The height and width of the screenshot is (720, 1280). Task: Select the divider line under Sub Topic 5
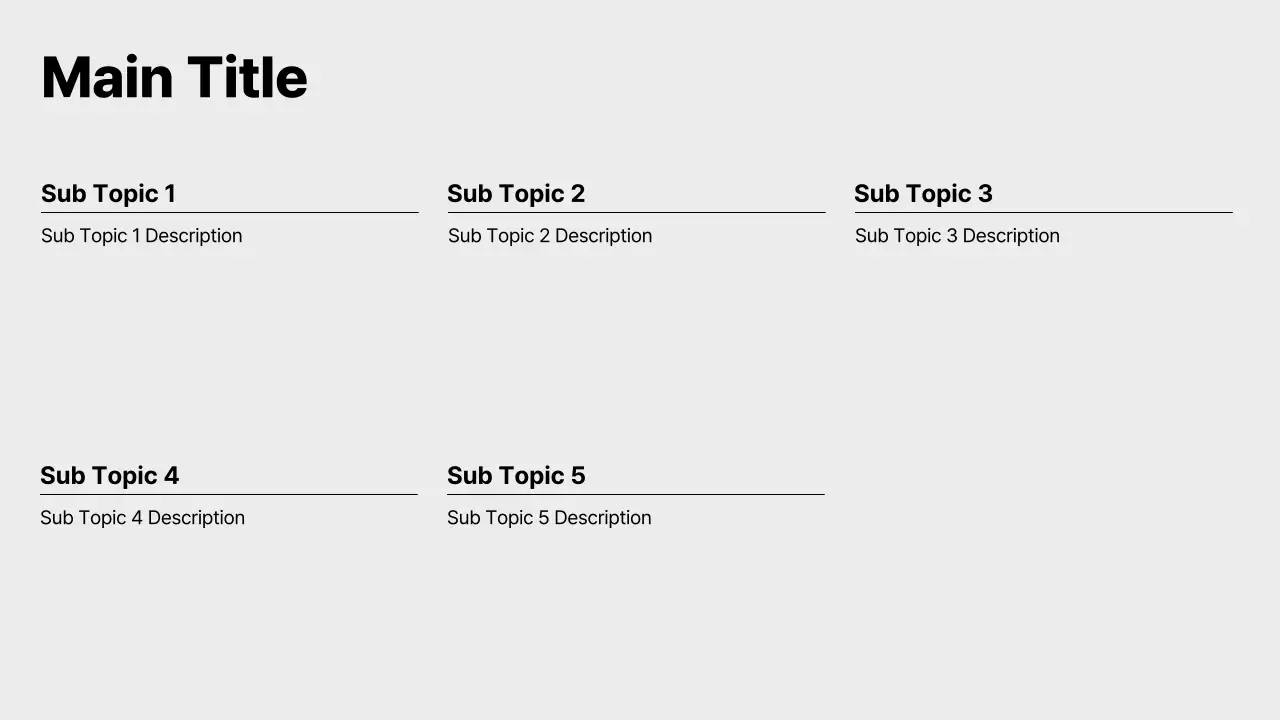636,494
